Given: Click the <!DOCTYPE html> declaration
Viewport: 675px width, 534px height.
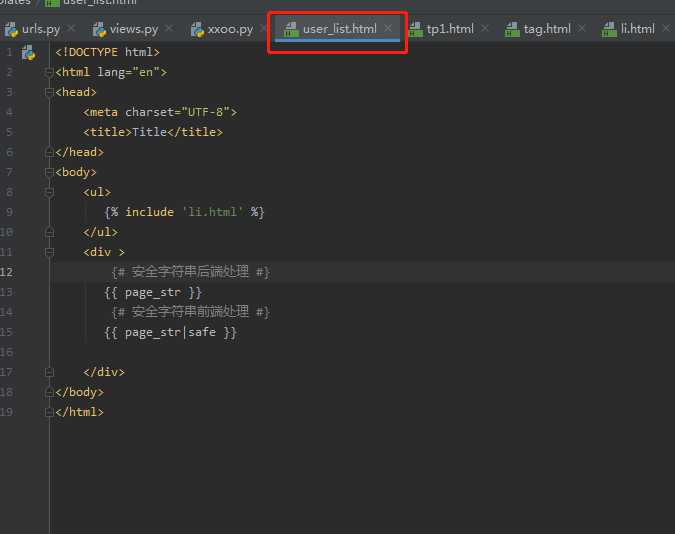Looking at the screenshot, I should (x=108, y=52).
